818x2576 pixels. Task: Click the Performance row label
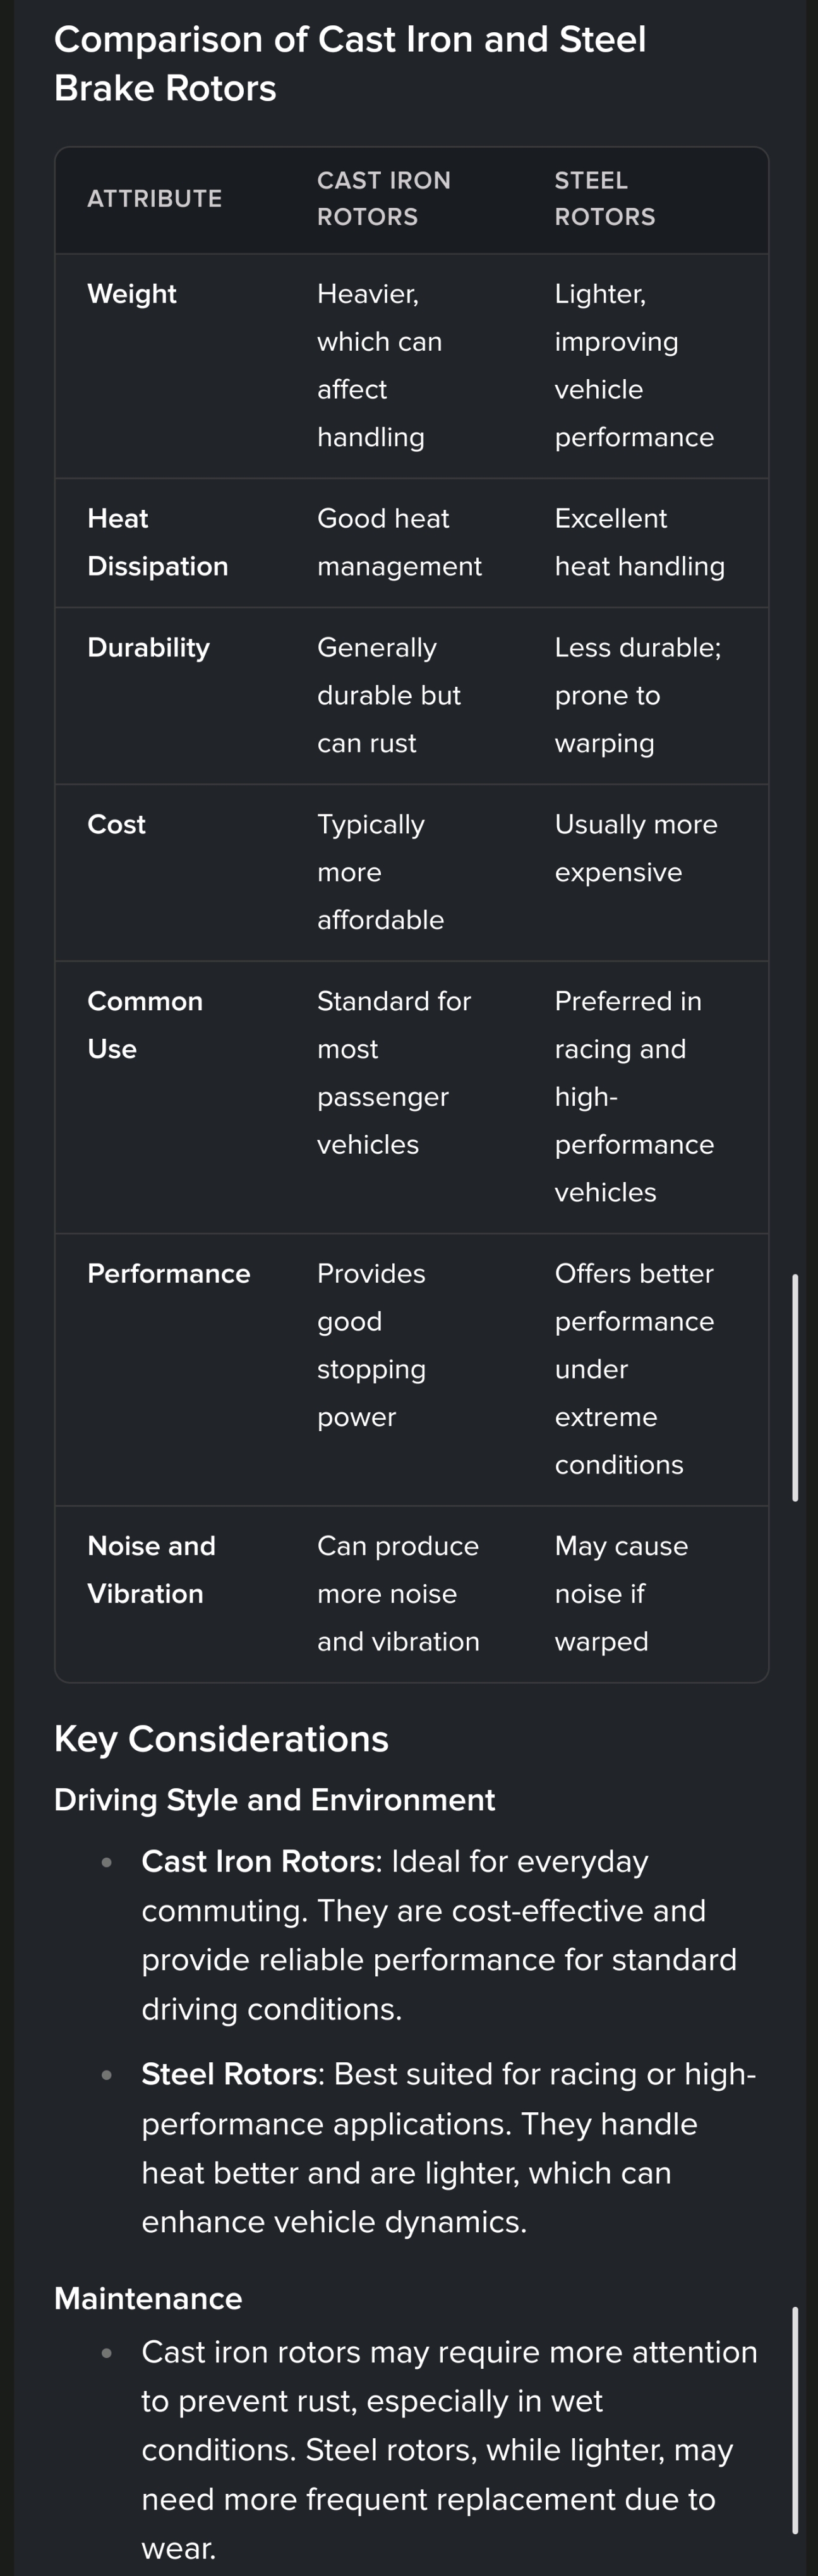(169, 1274)
